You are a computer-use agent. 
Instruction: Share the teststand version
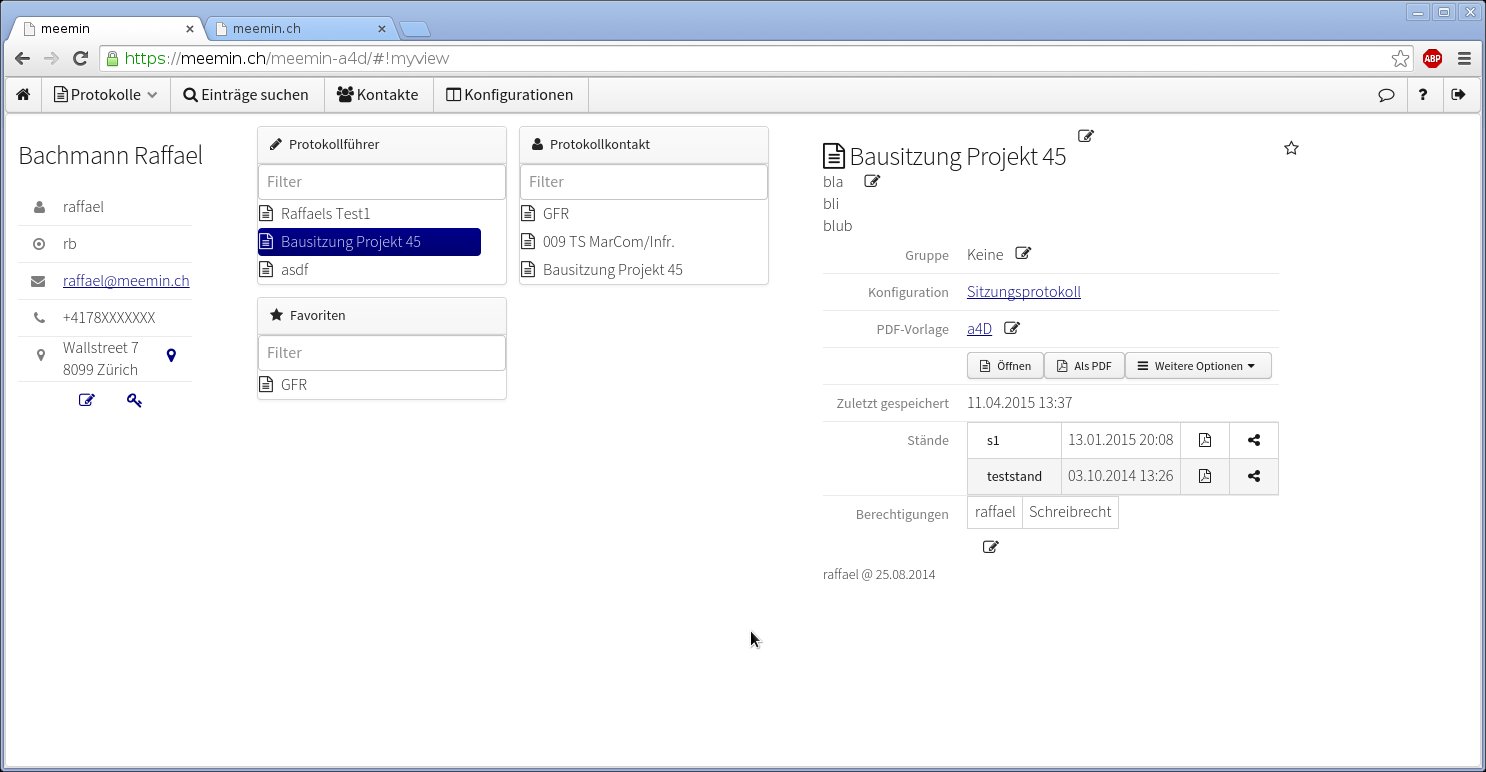pyautogui.click(x=1254, y=476)
